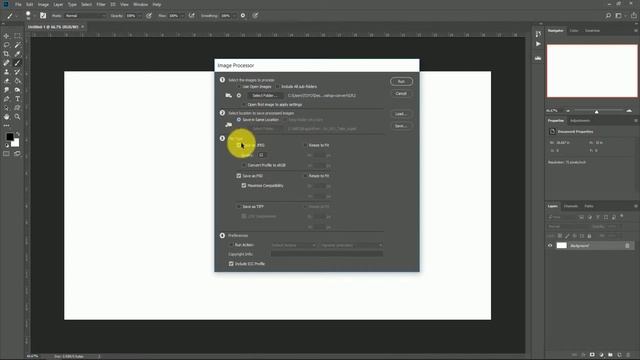
Task: Click the foreground color swatch
Action: click(x=10, y=137)
